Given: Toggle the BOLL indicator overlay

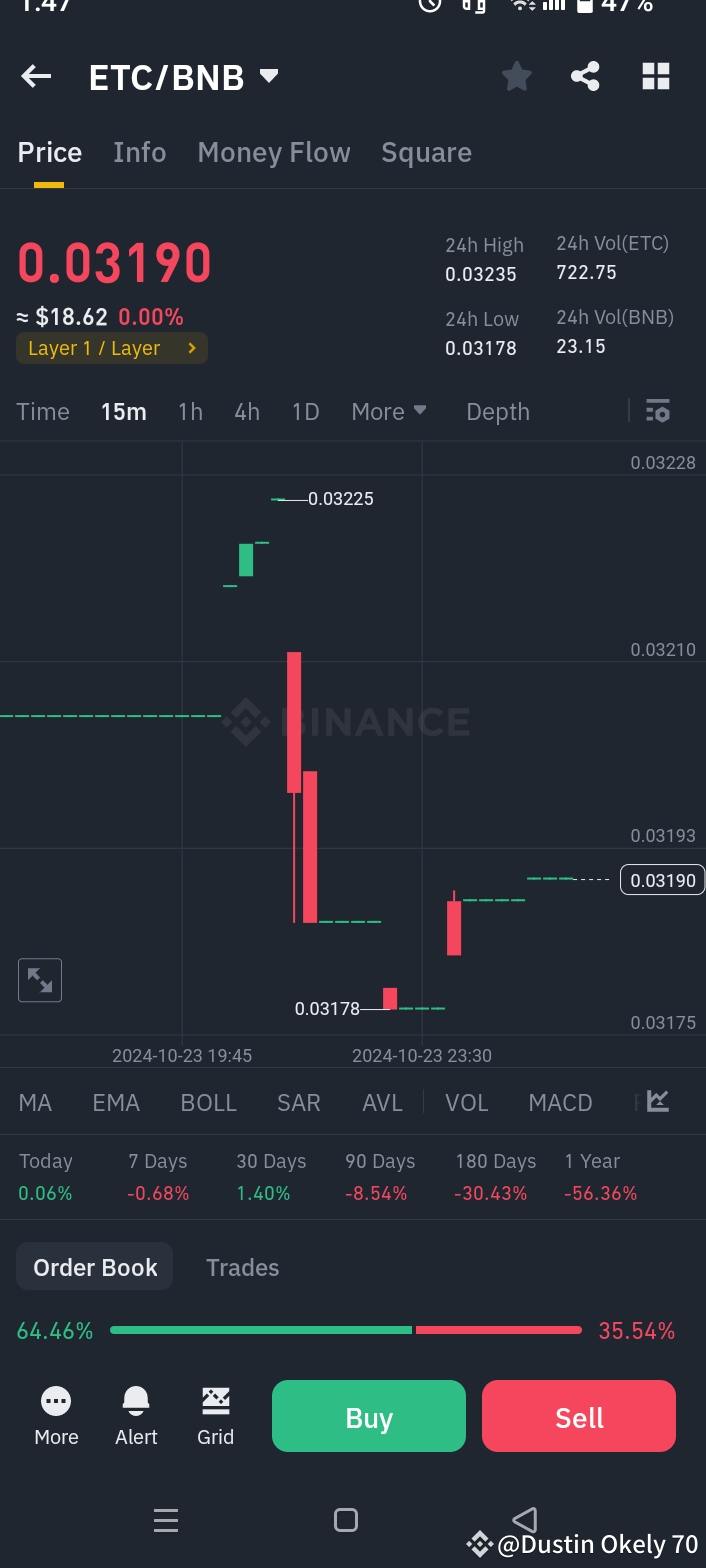Looking at the screenshot, I should 208,1102.
